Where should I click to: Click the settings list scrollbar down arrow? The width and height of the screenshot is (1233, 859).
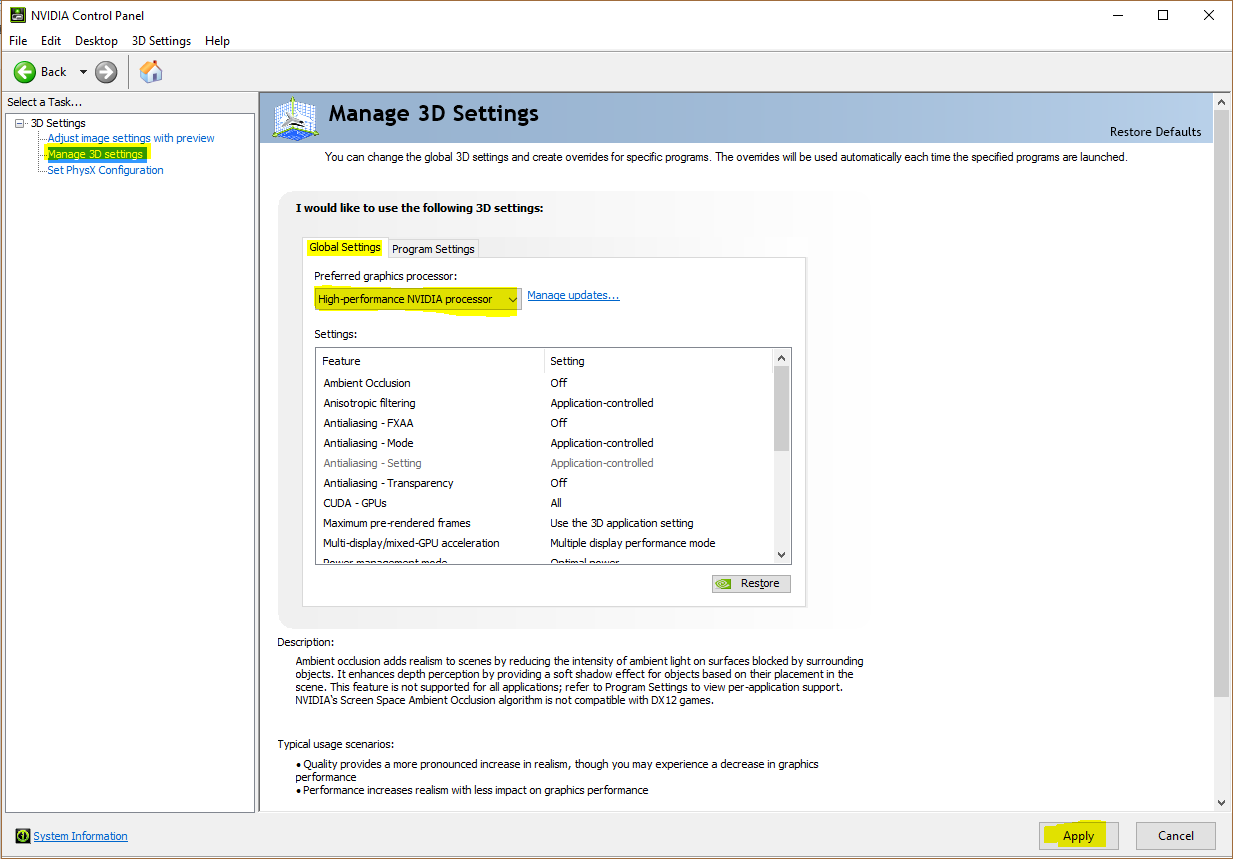click(x=782, y=555)
